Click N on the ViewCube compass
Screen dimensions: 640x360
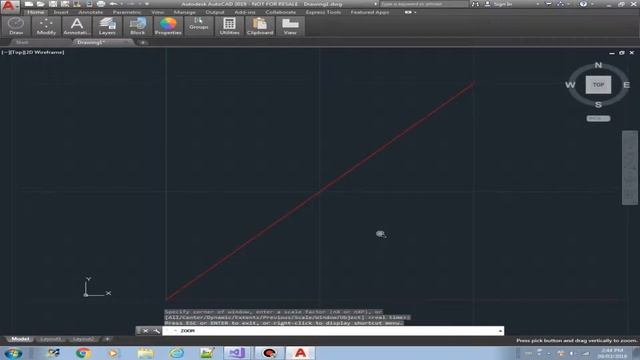pos(598,65)
